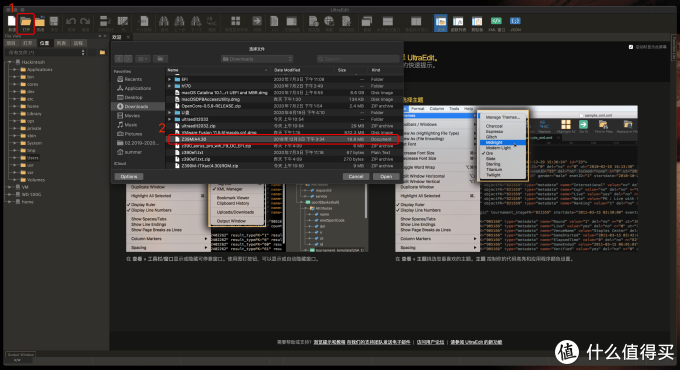Click the Open file toolbar icon
This screenshot has width=680, height=370.
click(26, 21)
